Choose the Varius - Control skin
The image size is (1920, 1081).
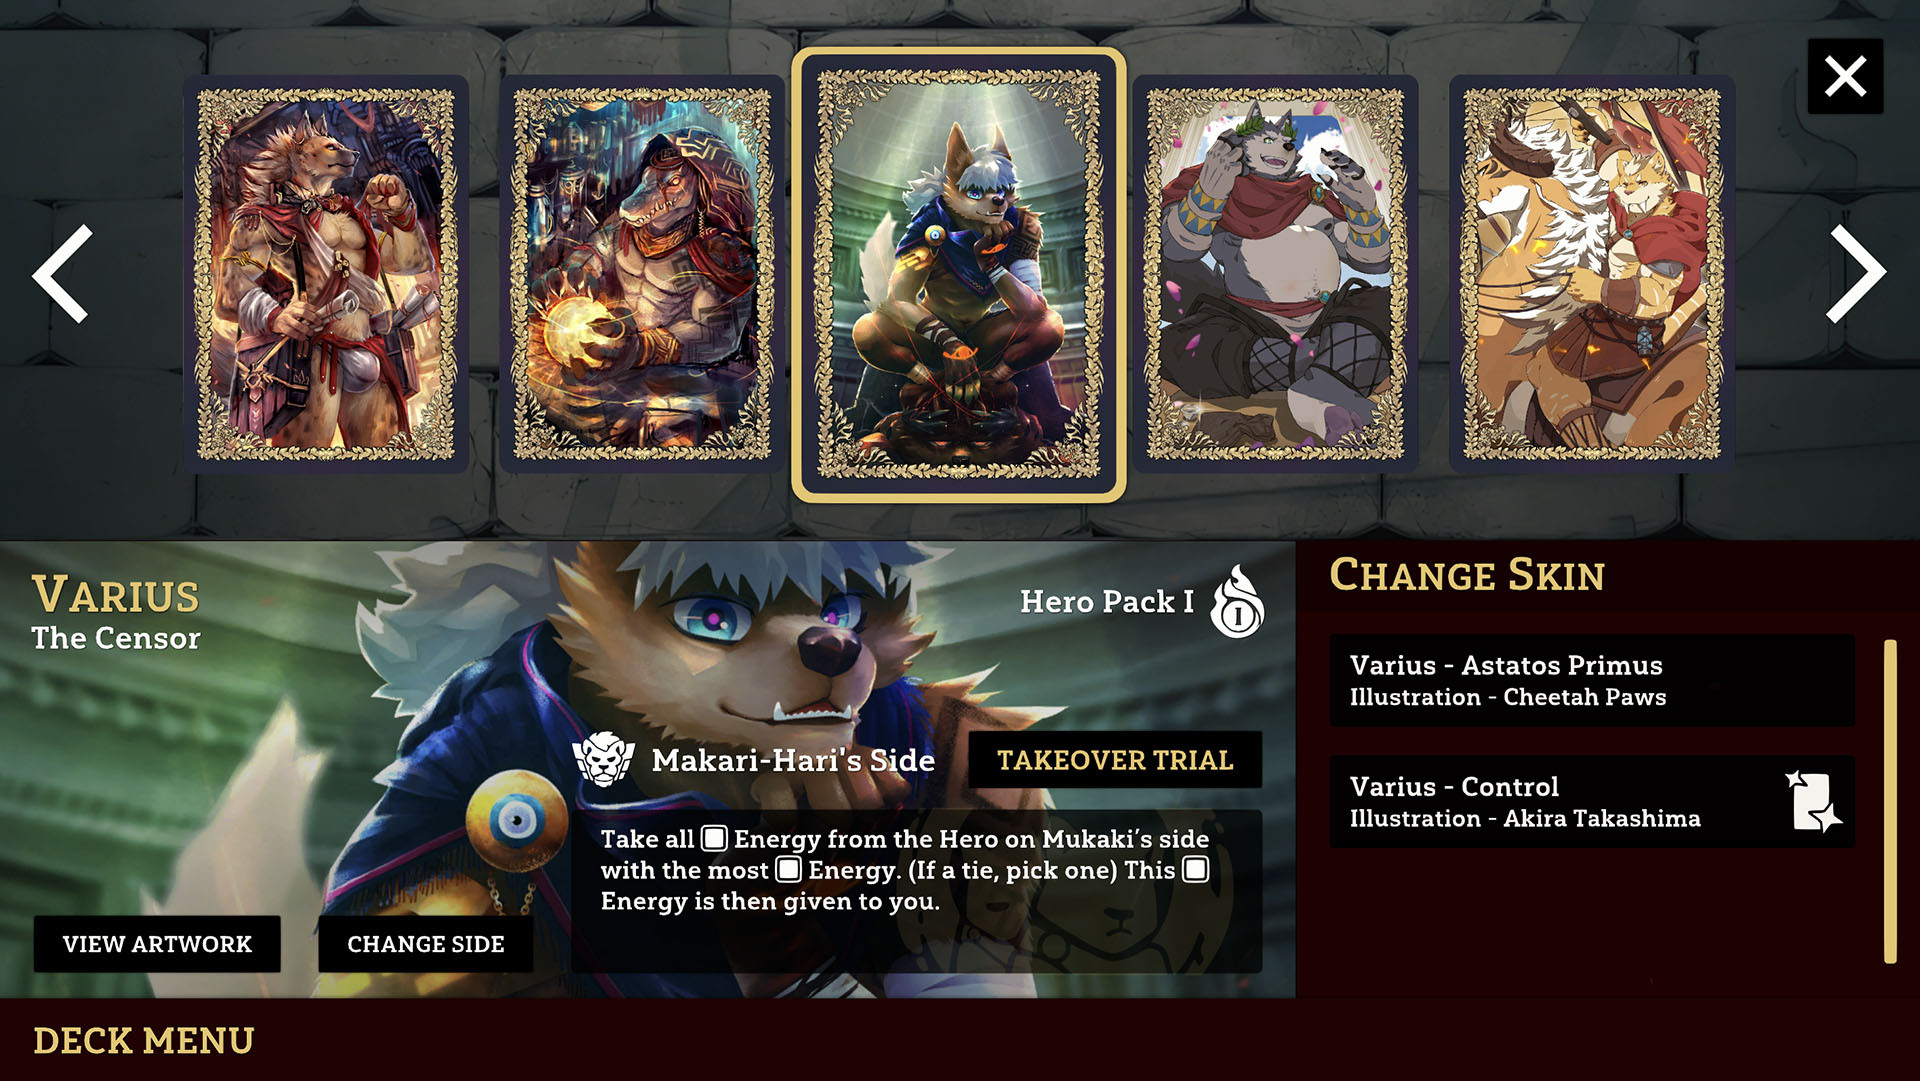pyautogui.click(x=1592, y=801)
